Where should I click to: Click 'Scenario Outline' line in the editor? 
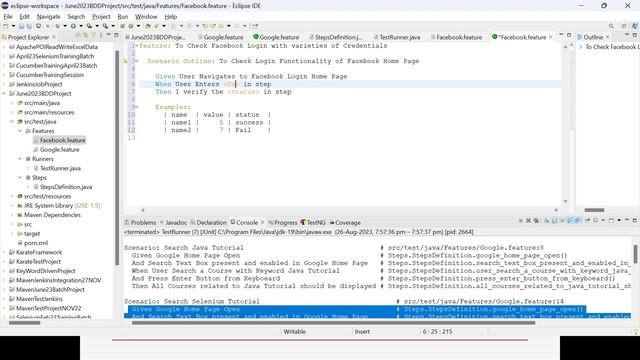283,61
